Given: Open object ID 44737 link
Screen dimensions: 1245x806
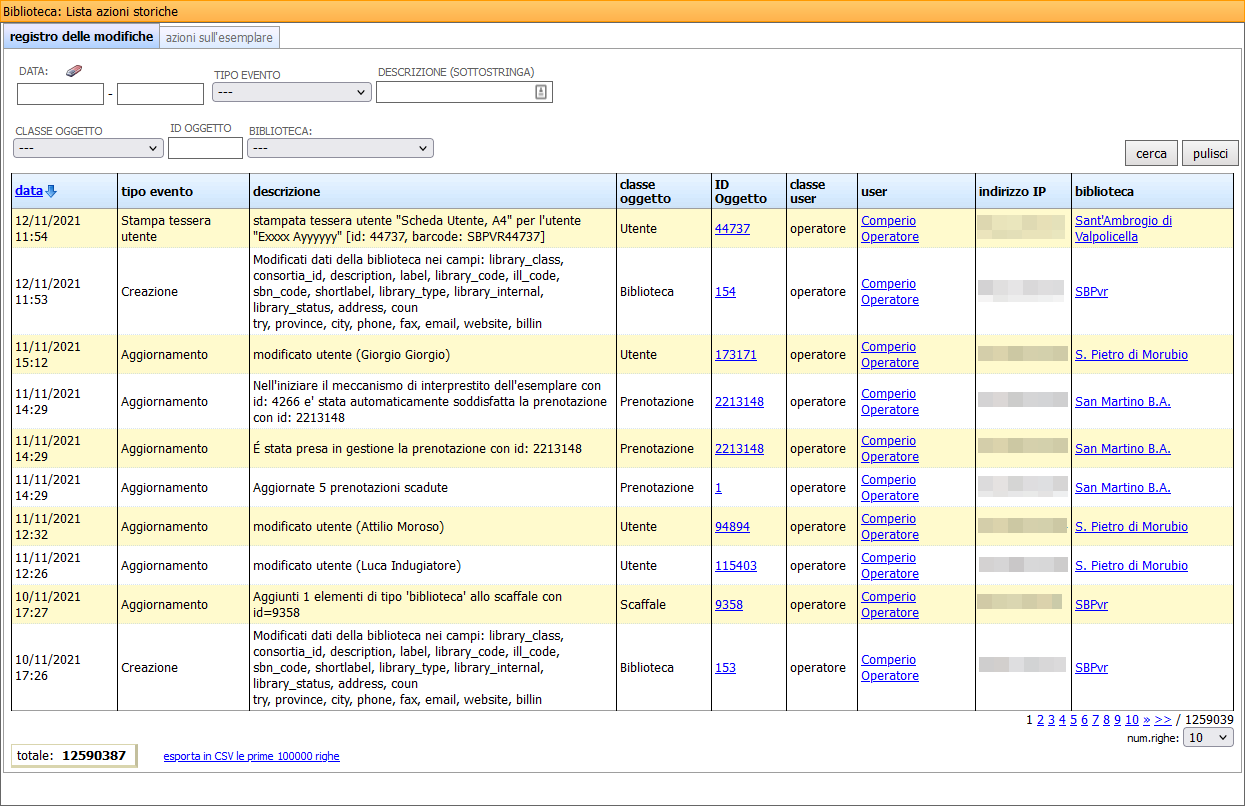Looking at the screenshot, I should coord(732,229).
